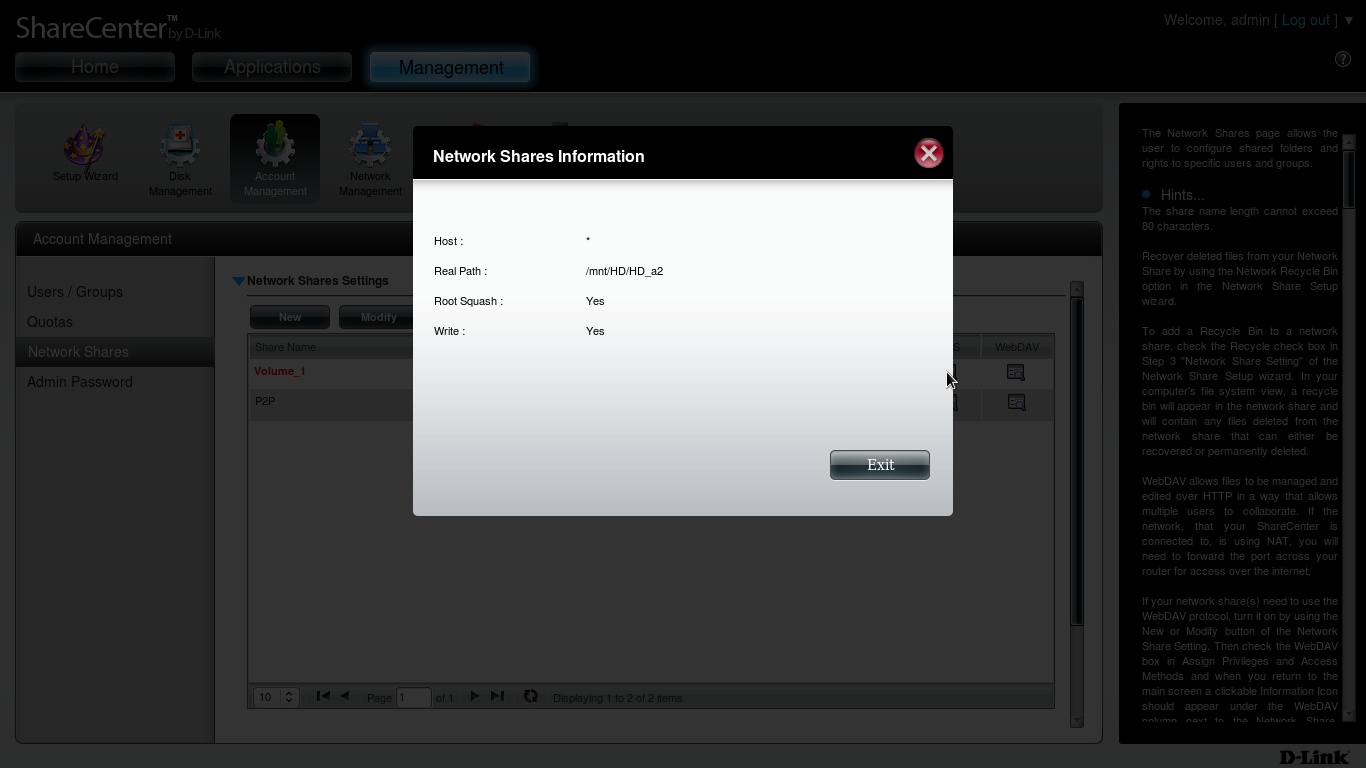The width and height of the screenshot is (1366, 768).
Task: Click the Hints... heading in the help panel
Action: pyautogui.click(x=1182, y=195)
